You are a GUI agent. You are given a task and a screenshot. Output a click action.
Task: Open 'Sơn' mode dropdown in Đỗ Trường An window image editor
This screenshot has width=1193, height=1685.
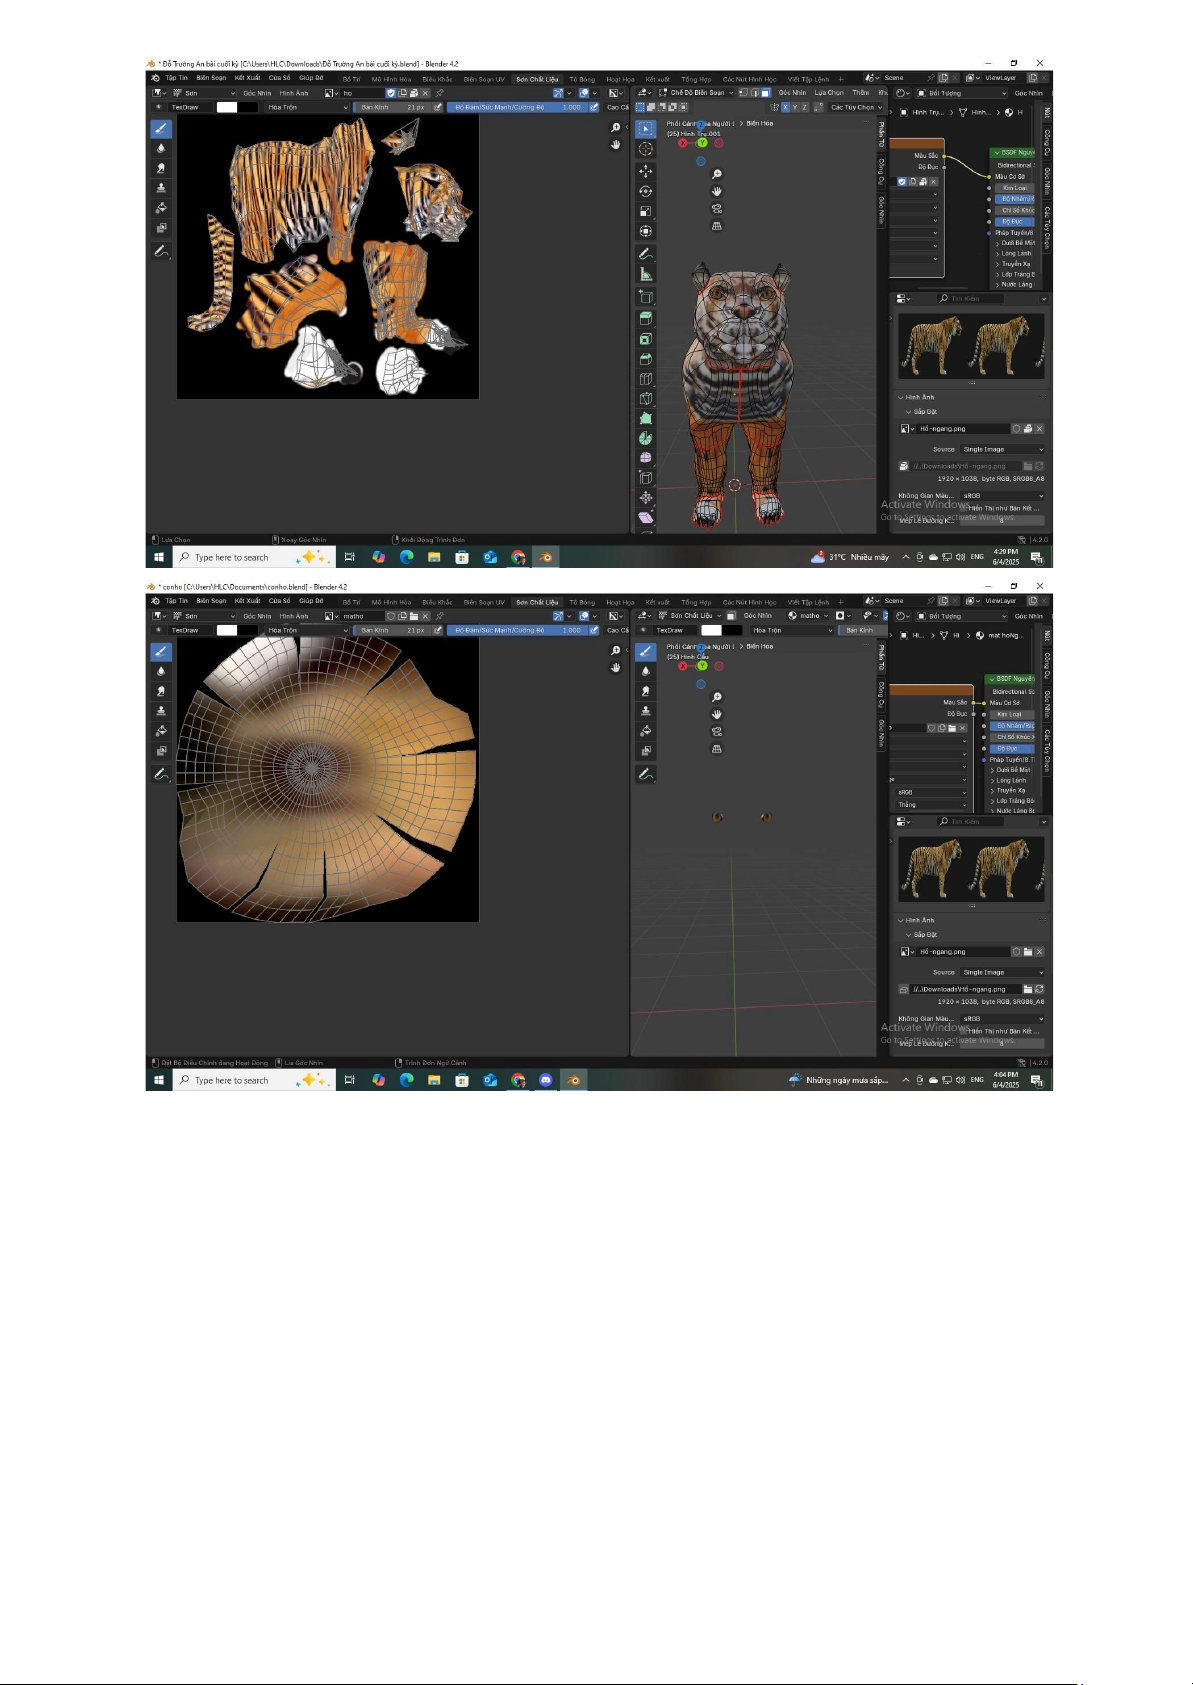point(204,93)
